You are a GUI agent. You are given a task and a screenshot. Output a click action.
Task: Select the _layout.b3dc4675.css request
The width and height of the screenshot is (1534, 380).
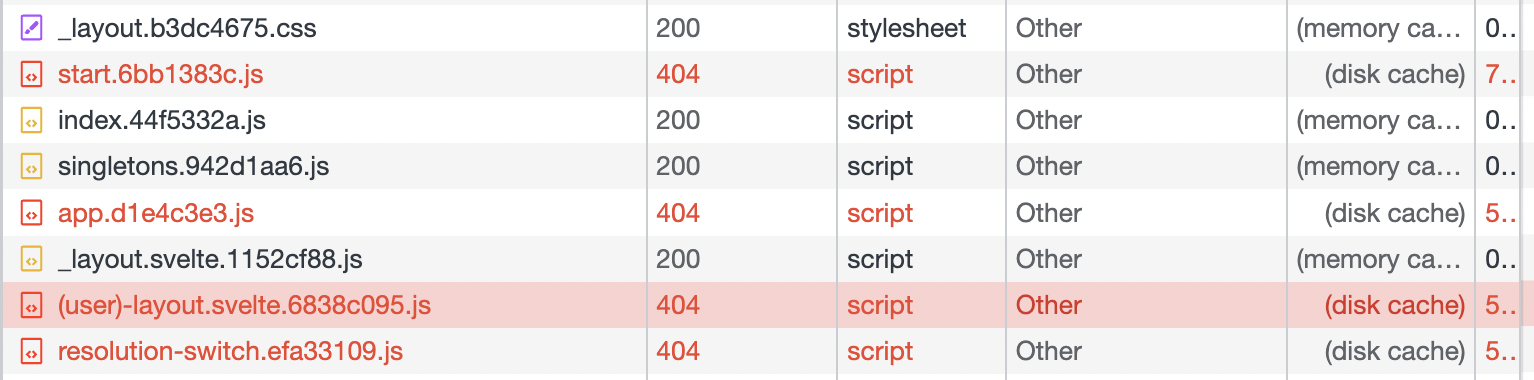click(x=187, y=29)
